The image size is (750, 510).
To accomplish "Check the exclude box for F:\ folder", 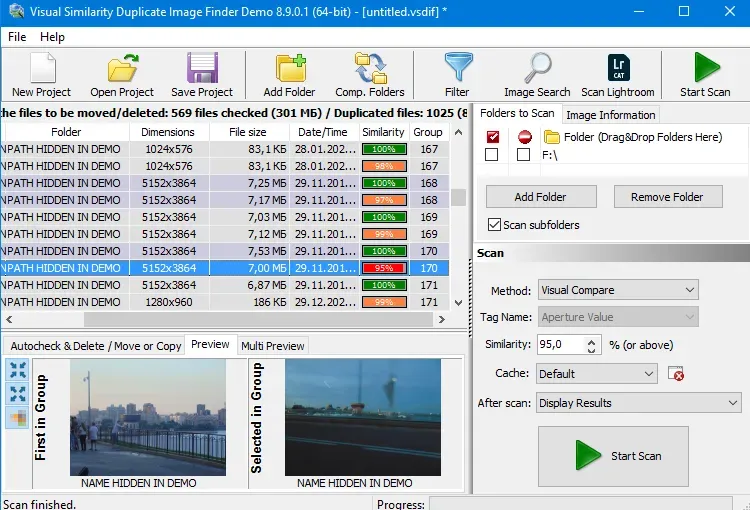I will tap(523, 155).
